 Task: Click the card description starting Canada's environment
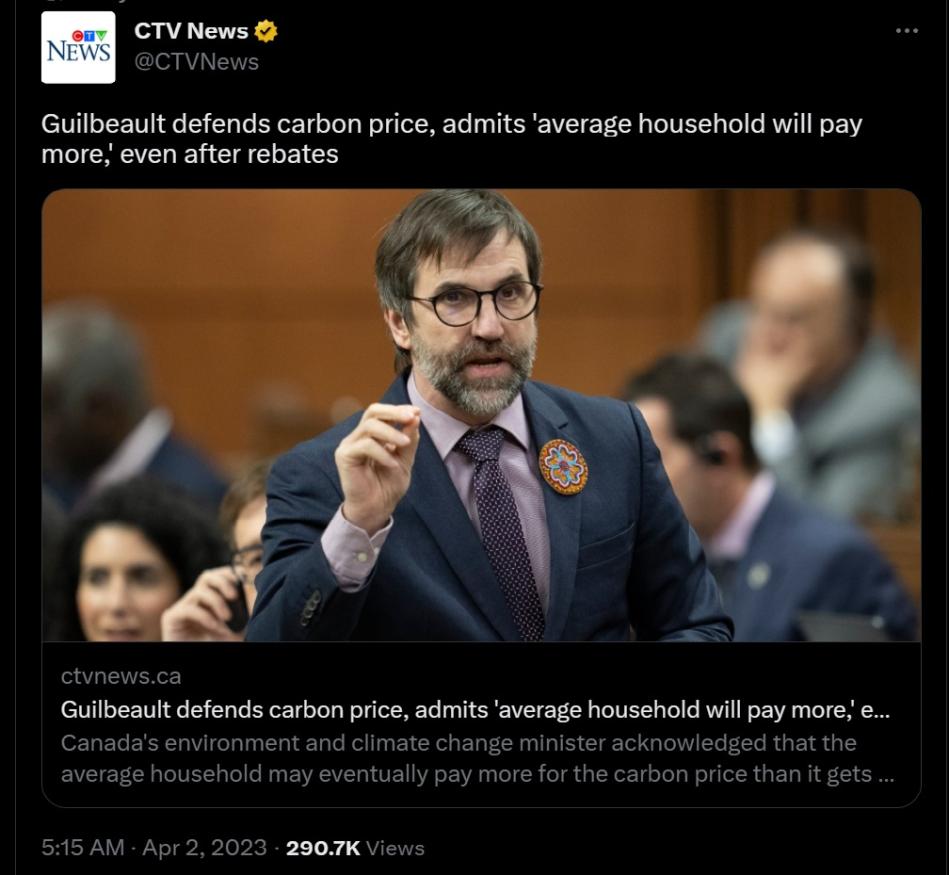pyautogui.click(x=477, y=758)
